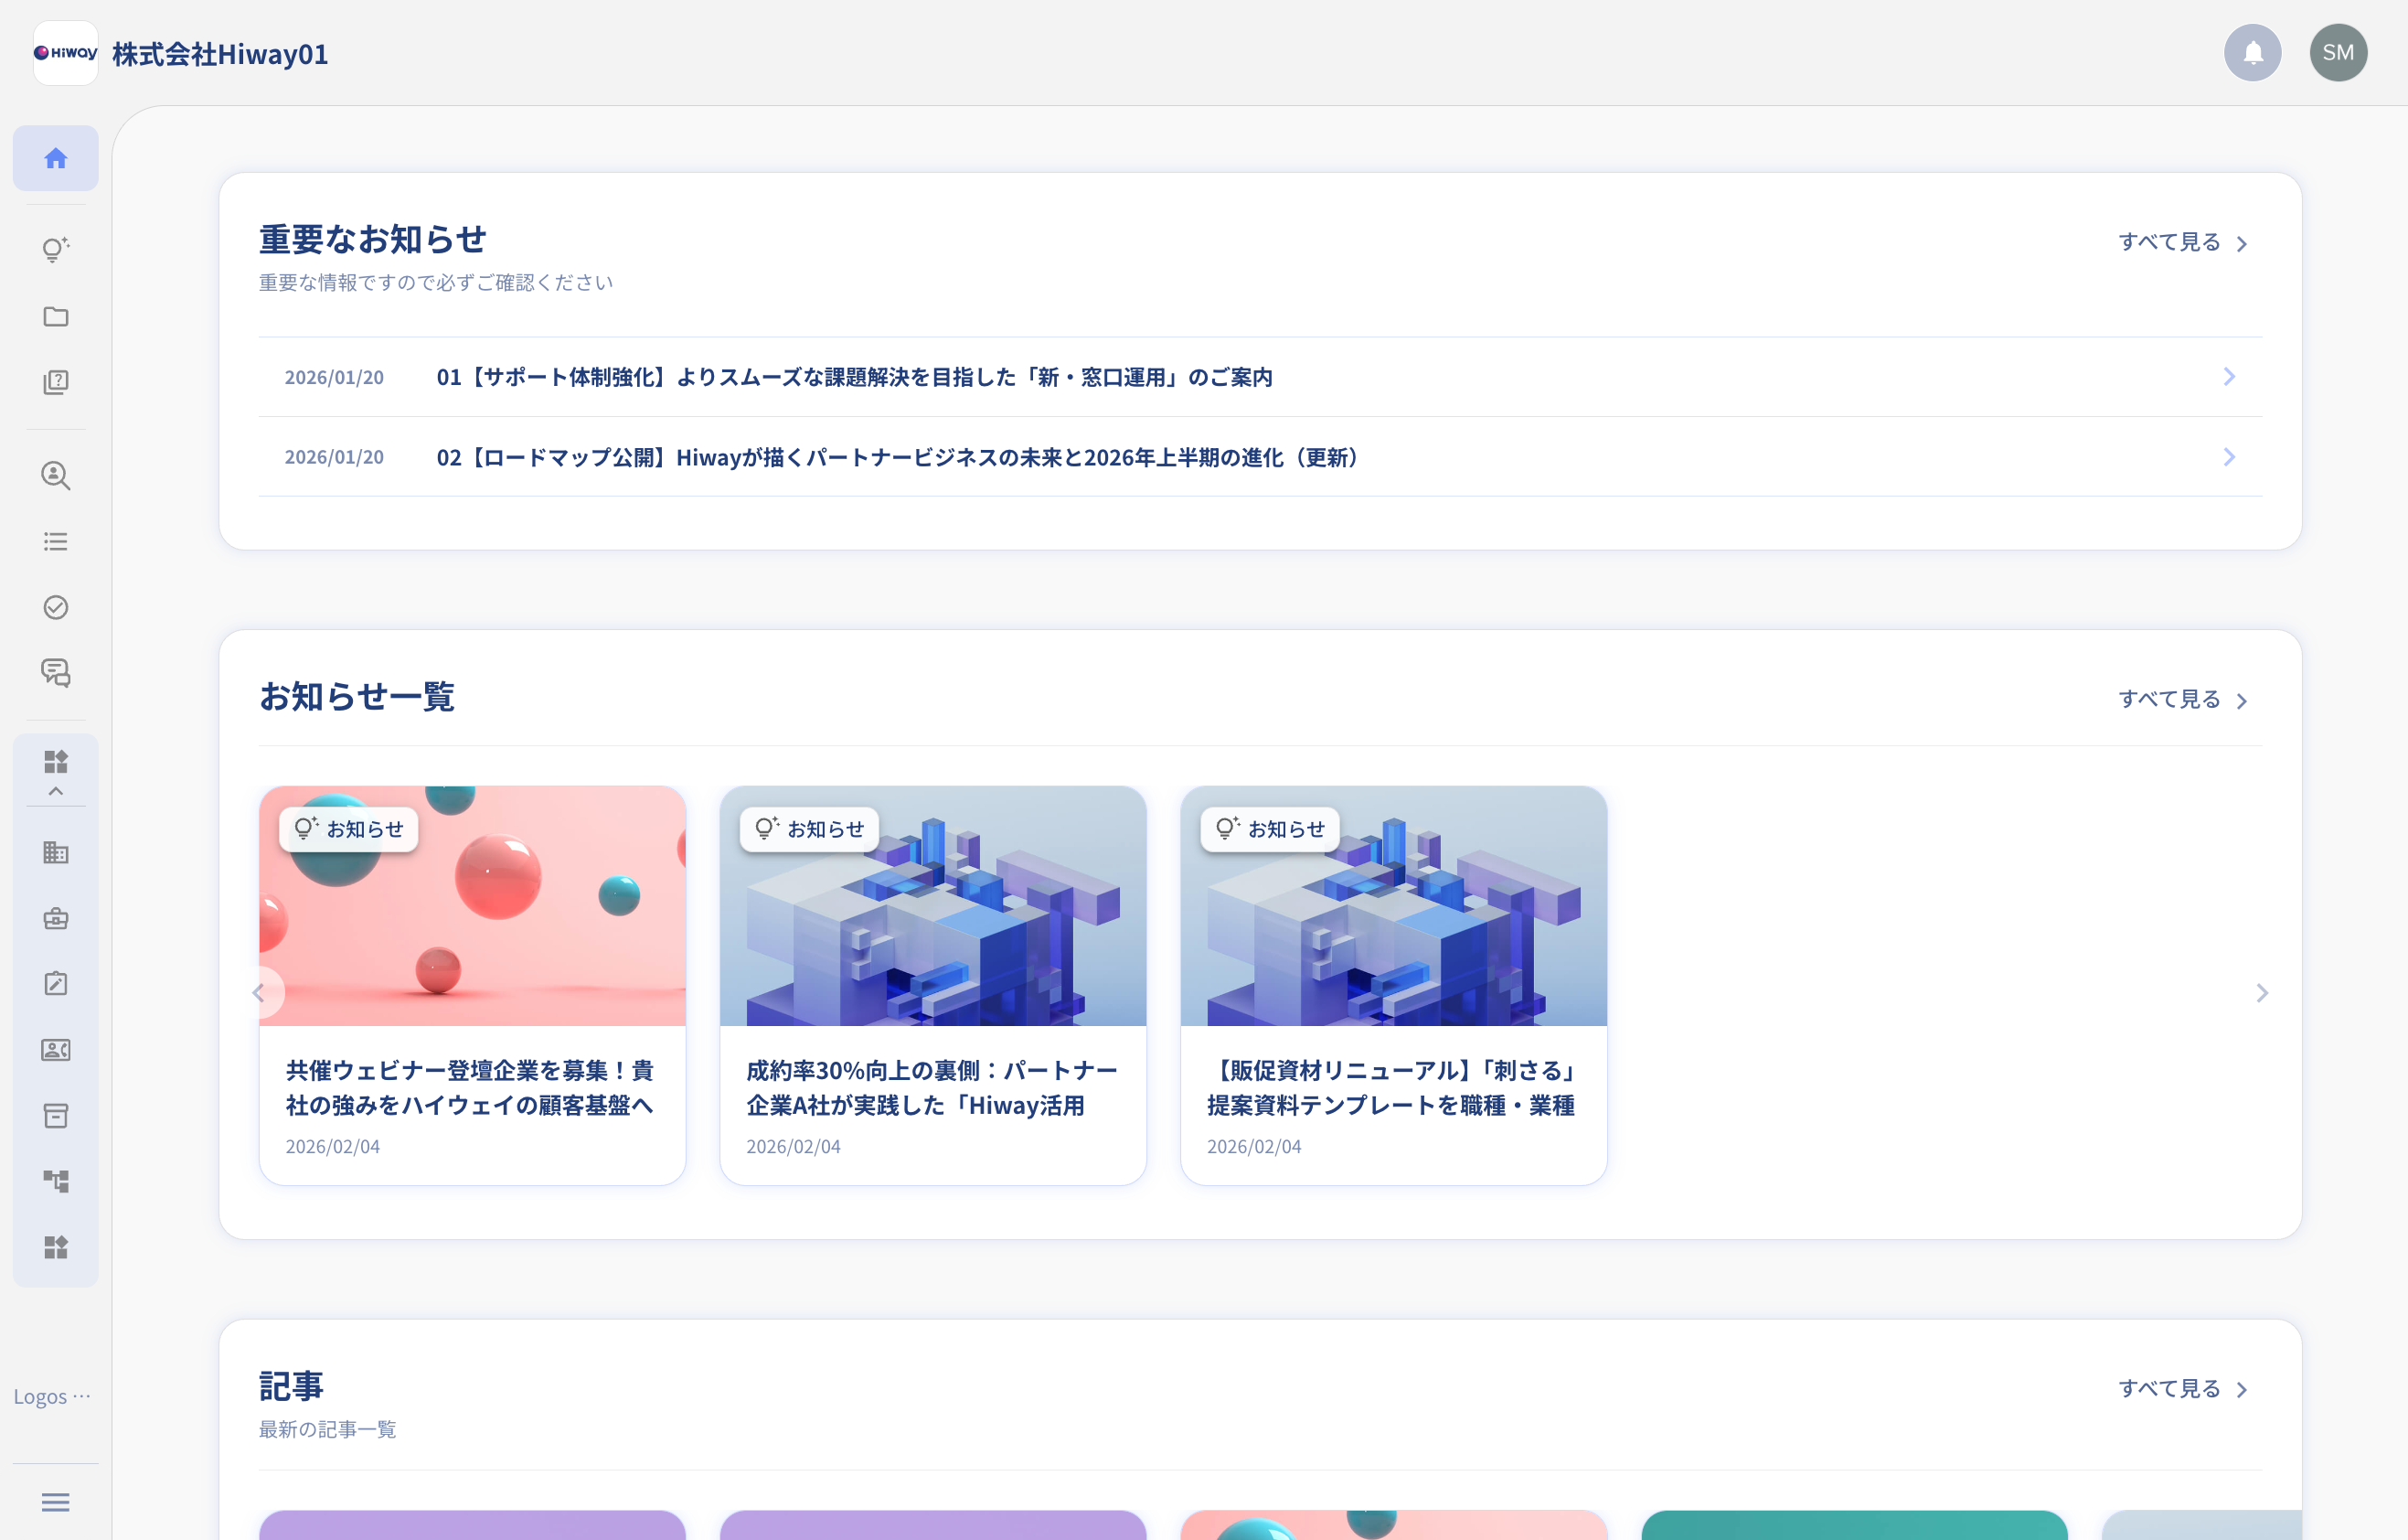Open the contact card icon in the sidebar
The height and width of the screenshot is (1540, 2408).
click(56, 1049)
